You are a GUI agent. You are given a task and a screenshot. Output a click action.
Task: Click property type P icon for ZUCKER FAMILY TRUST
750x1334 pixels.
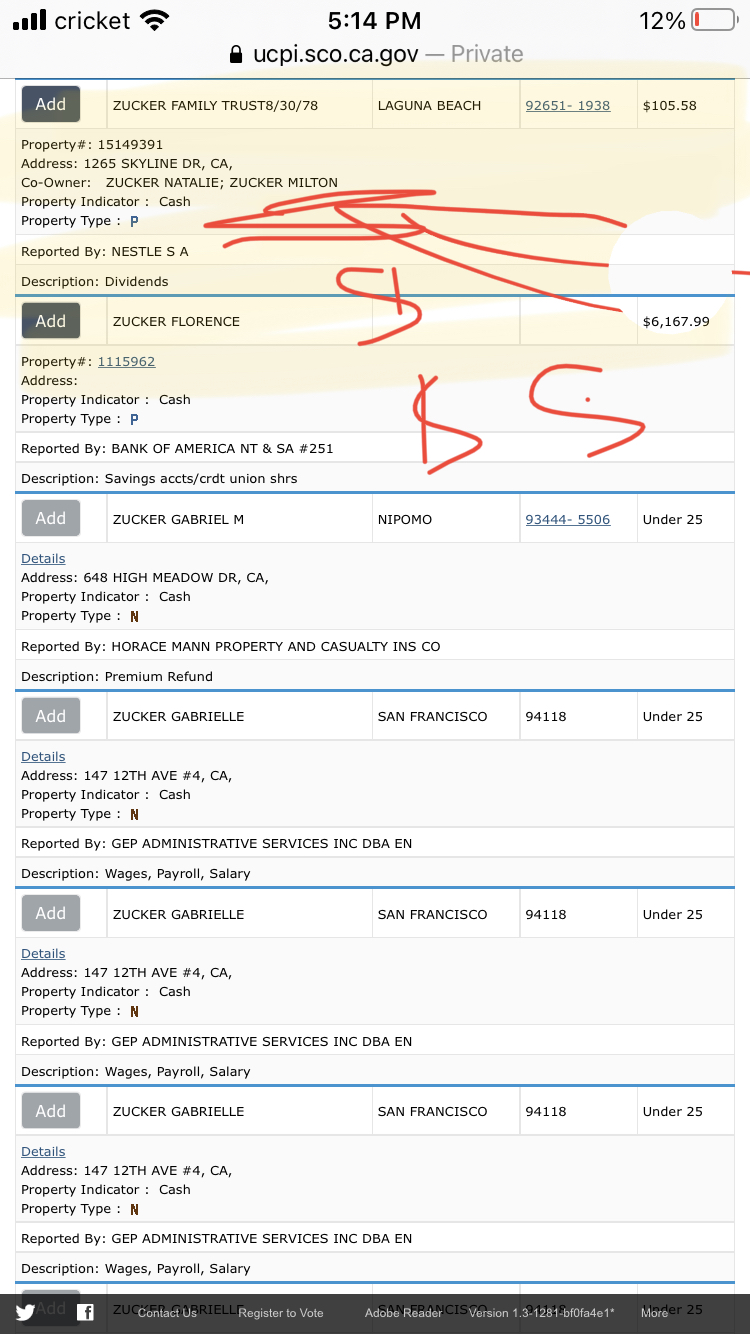(x=134, y=221)
